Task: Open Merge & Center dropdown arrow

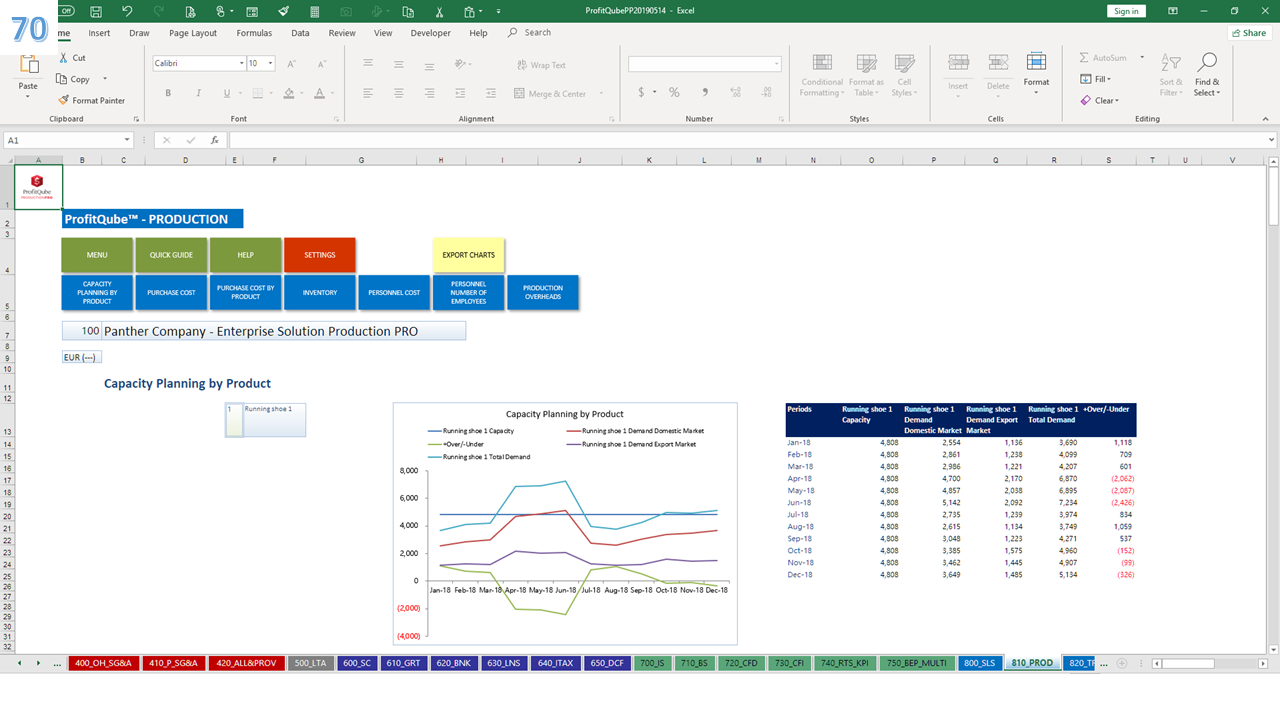Action: [602, 93]
